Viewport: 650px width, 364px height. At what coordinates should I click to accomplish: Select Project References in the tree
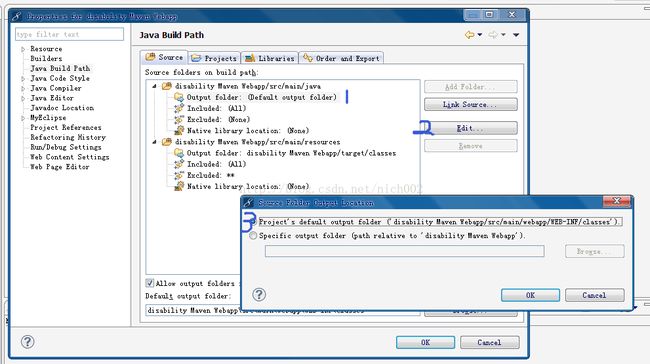pyautogui.click(x=65, y=128)
